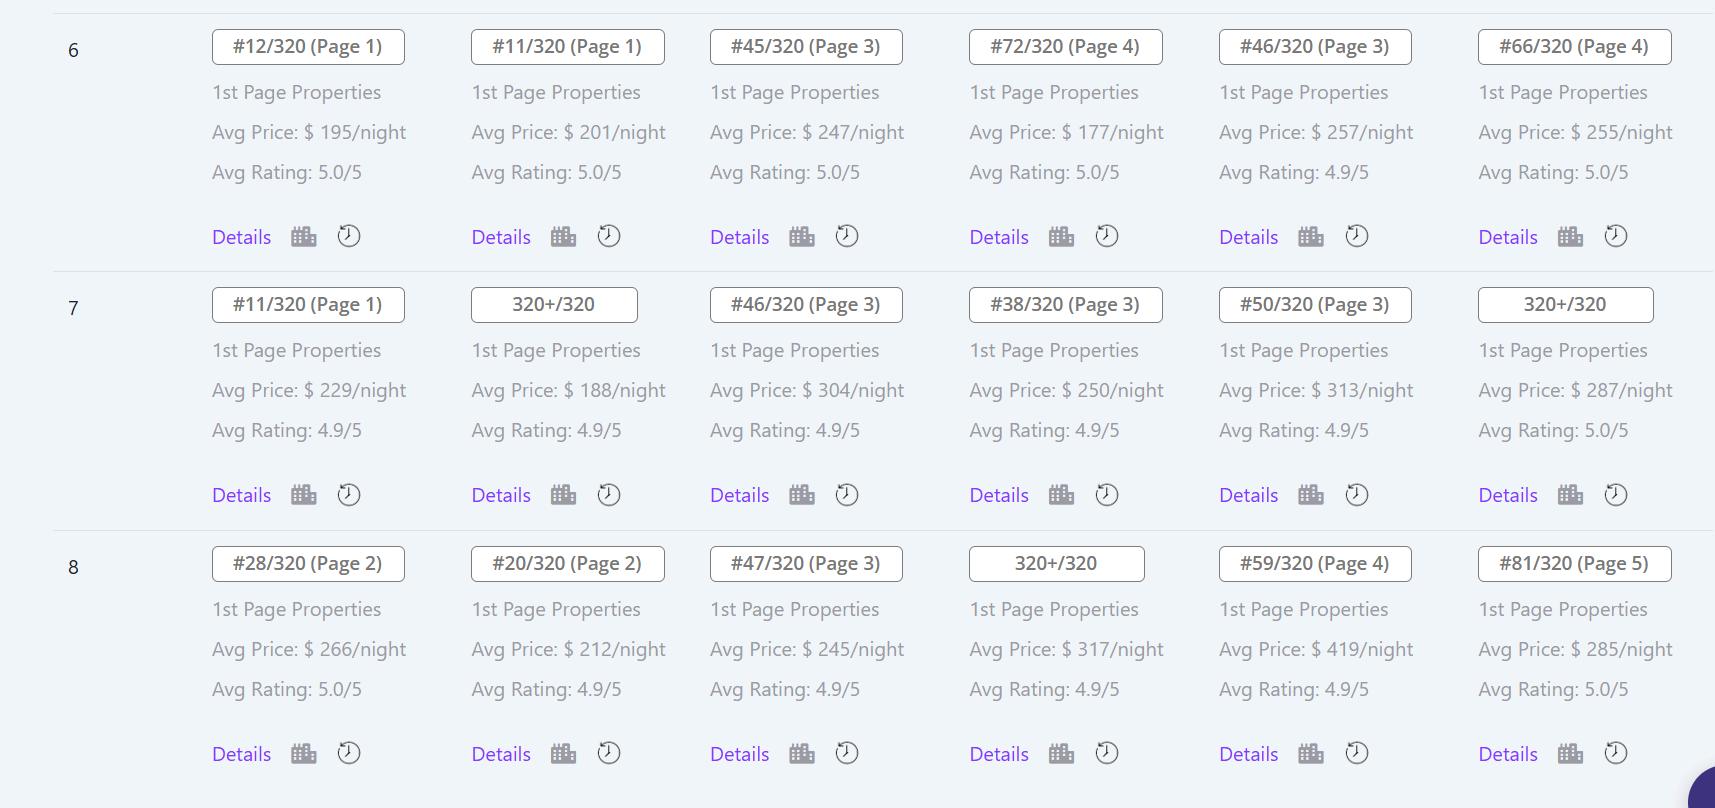Click history clock icon in the $419/night card

[1357, 753]
